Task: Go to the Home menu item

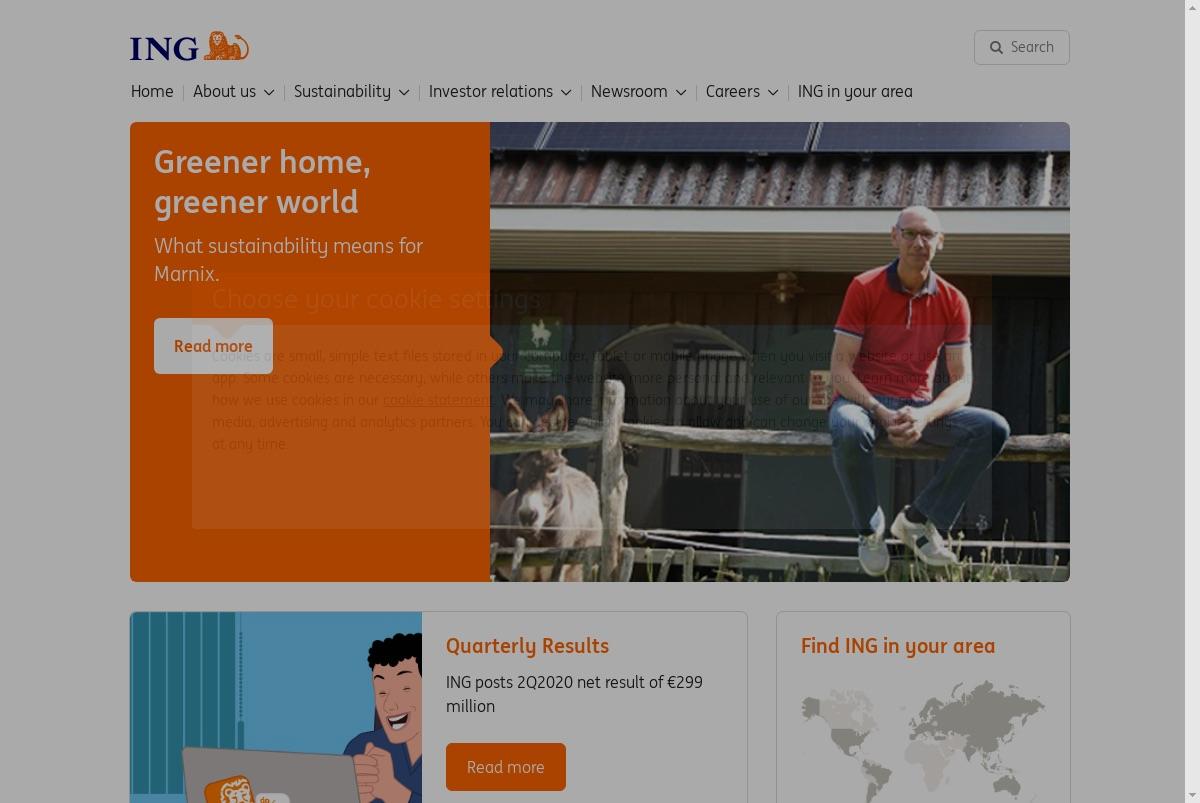Action: point(152,91)
